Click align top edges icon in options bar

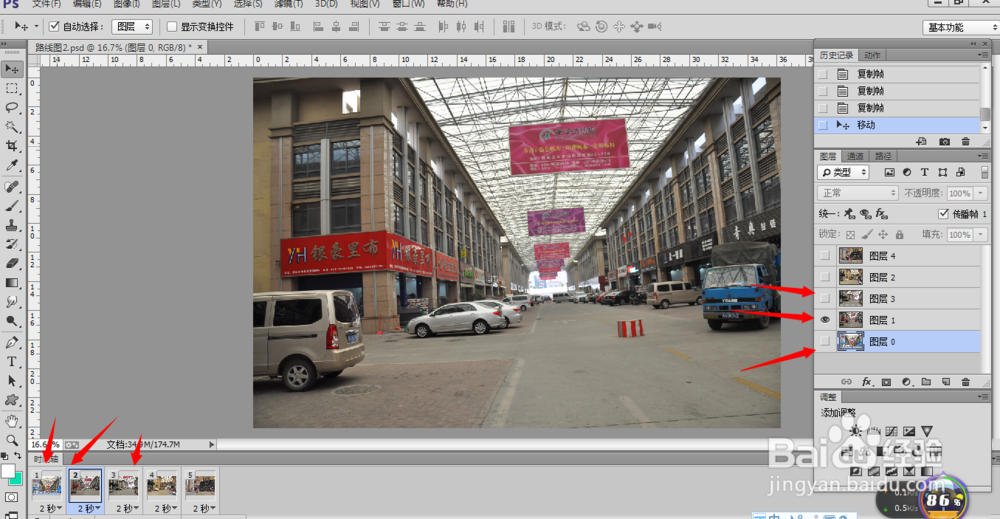pos(259,26)
